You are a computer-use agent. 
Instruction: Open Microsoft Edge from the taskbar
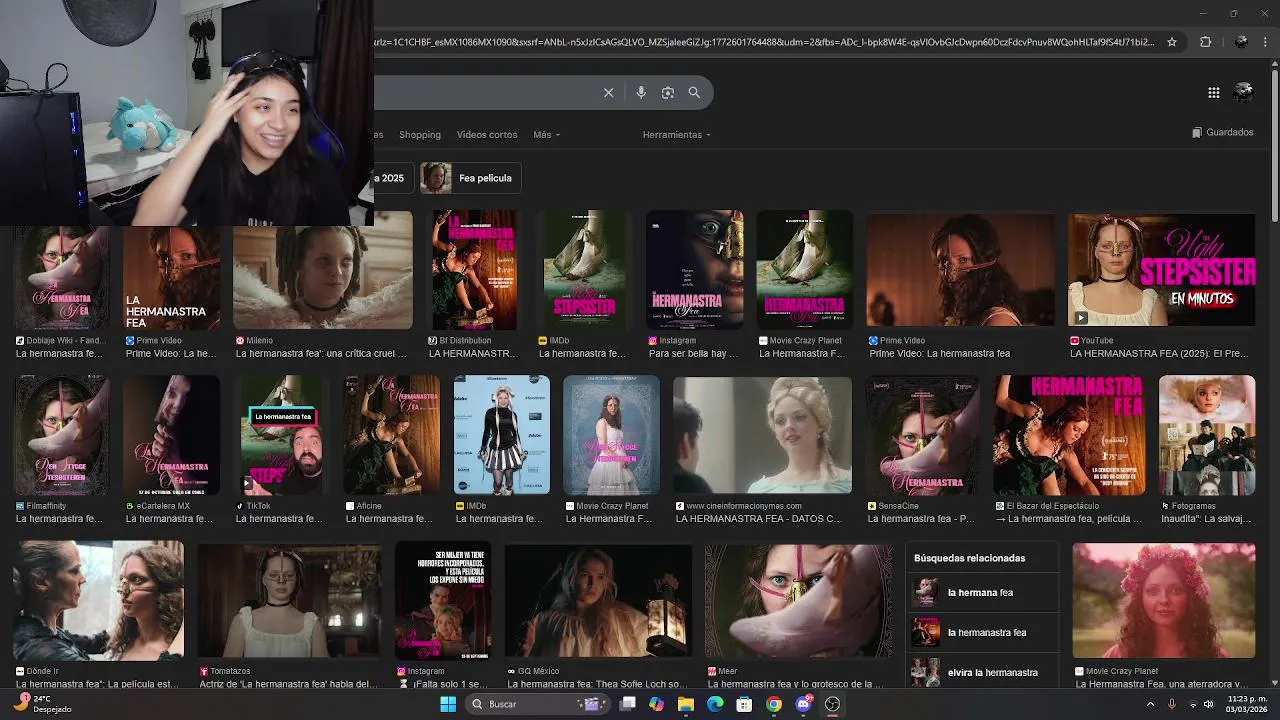click(x=715, y=704)
